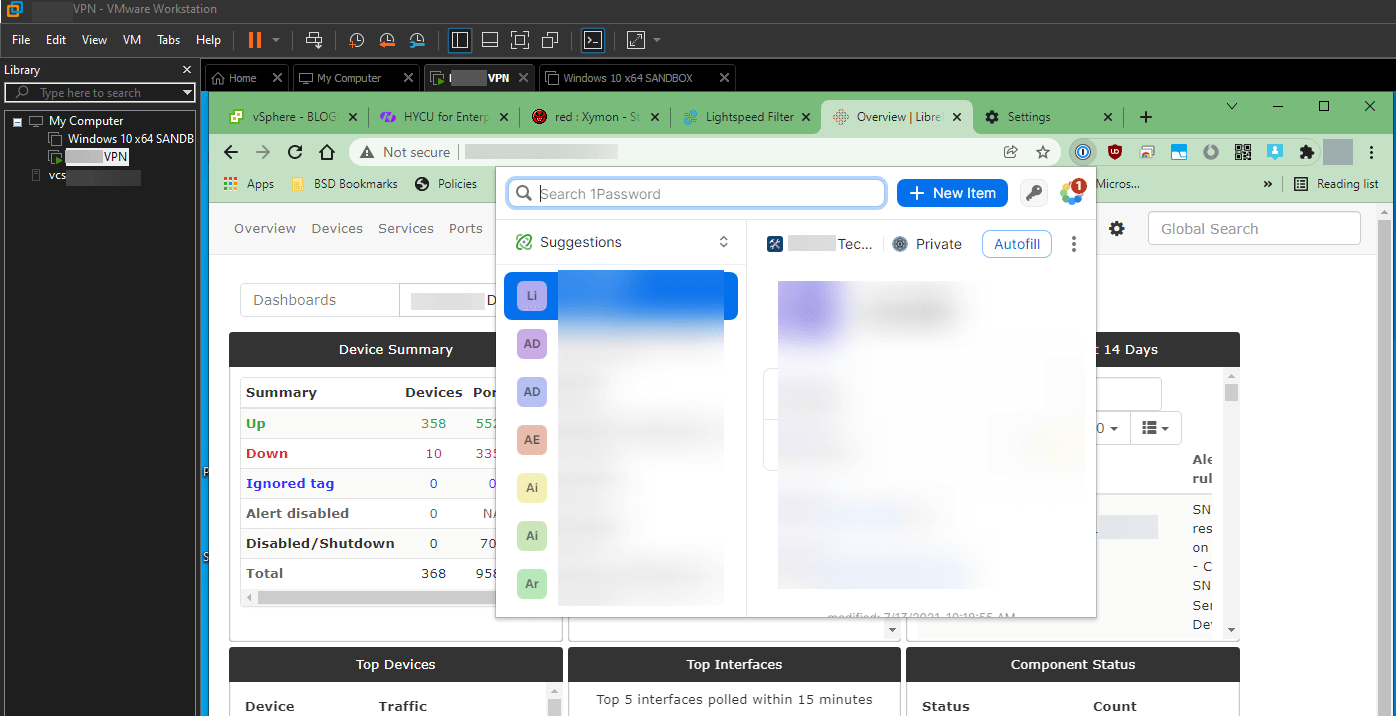Take a snapshot with the clock-plus icon
This screenshot has width=1396, height=716.
(x=356, y=40)
